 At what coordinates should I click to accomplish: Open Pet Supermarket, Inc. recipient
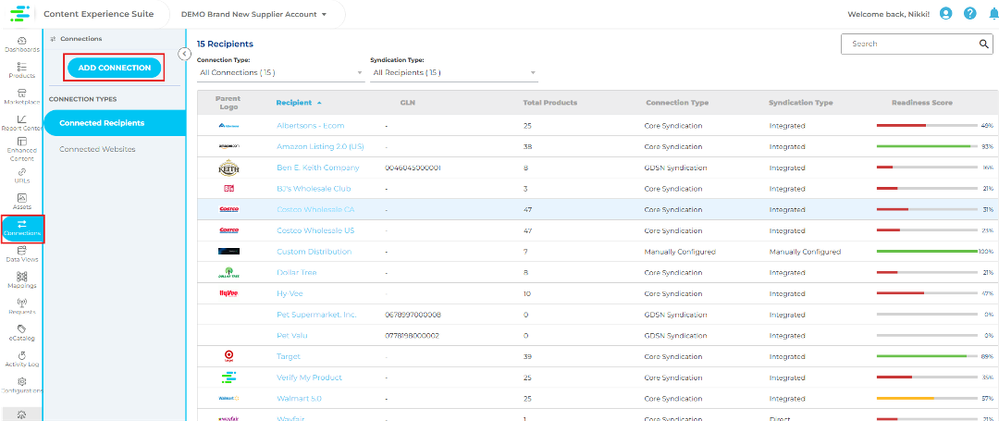pyautogui.click(x=316, y=315)
